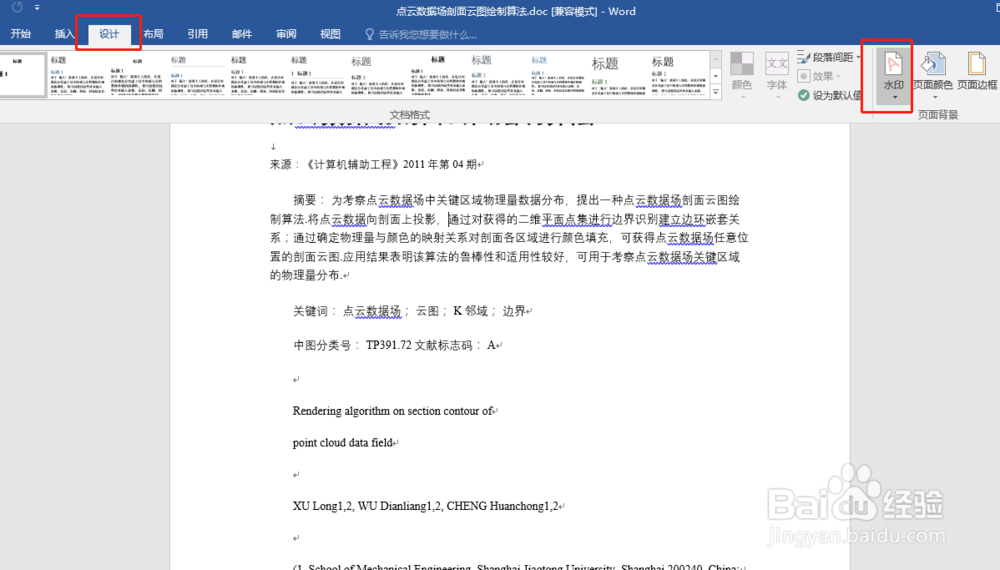Click the 告诉我您想要做什么 search box
The height and width of the screenshot is (570, 1000).
point(427,34)
